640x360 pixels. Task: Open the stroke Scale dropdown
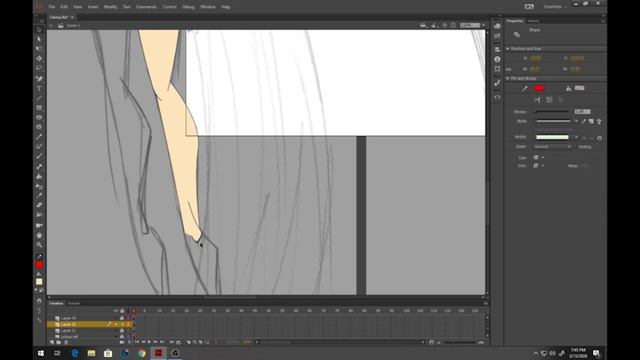tap(553, 147)
